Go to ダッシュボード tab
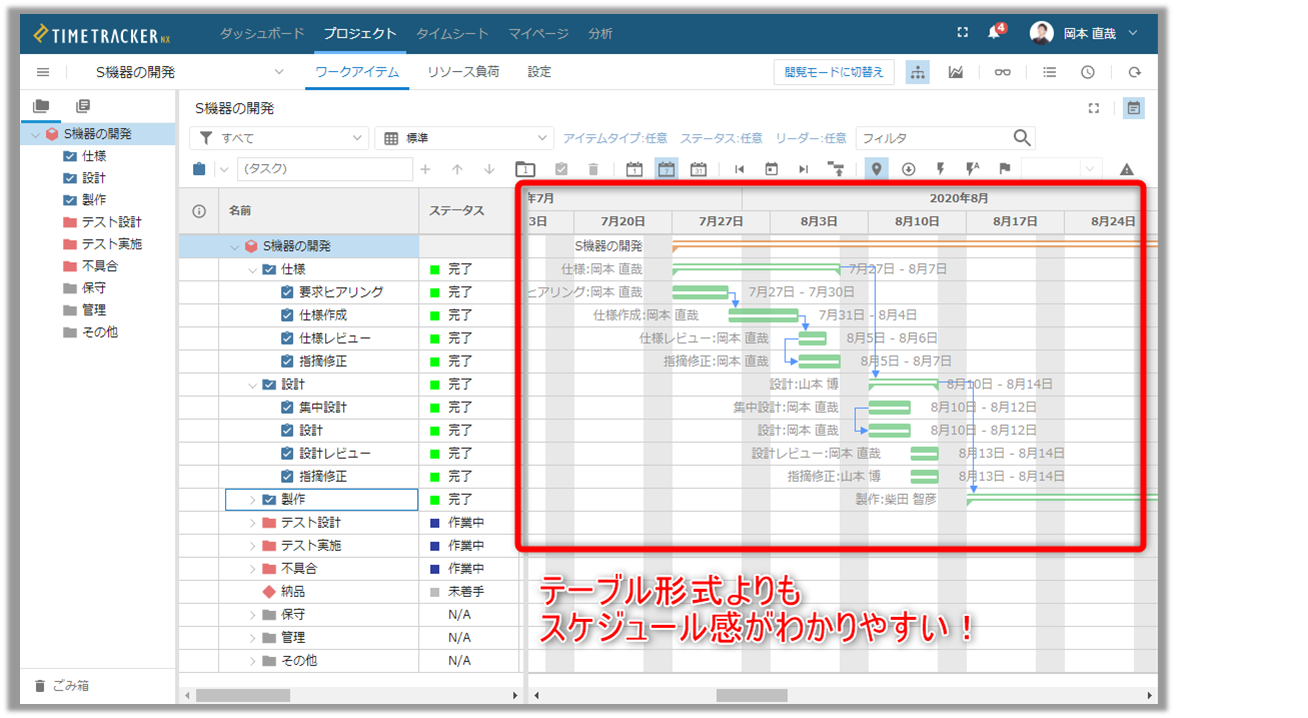This screenshot has height=718, width=1308. coord(262,33)
